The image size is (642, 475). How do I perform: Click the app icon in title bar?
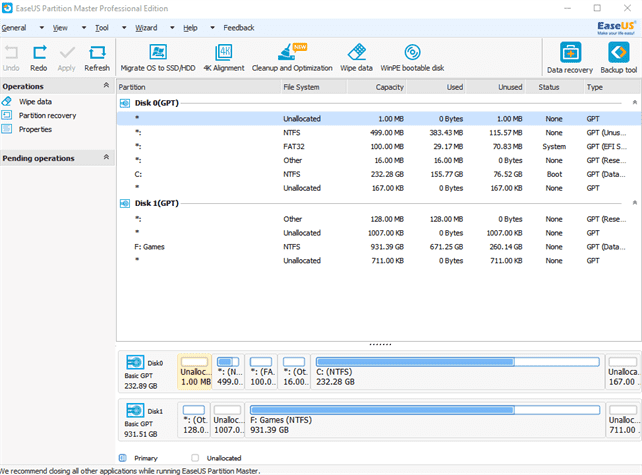pyautogui.click(x=7, y=8)
